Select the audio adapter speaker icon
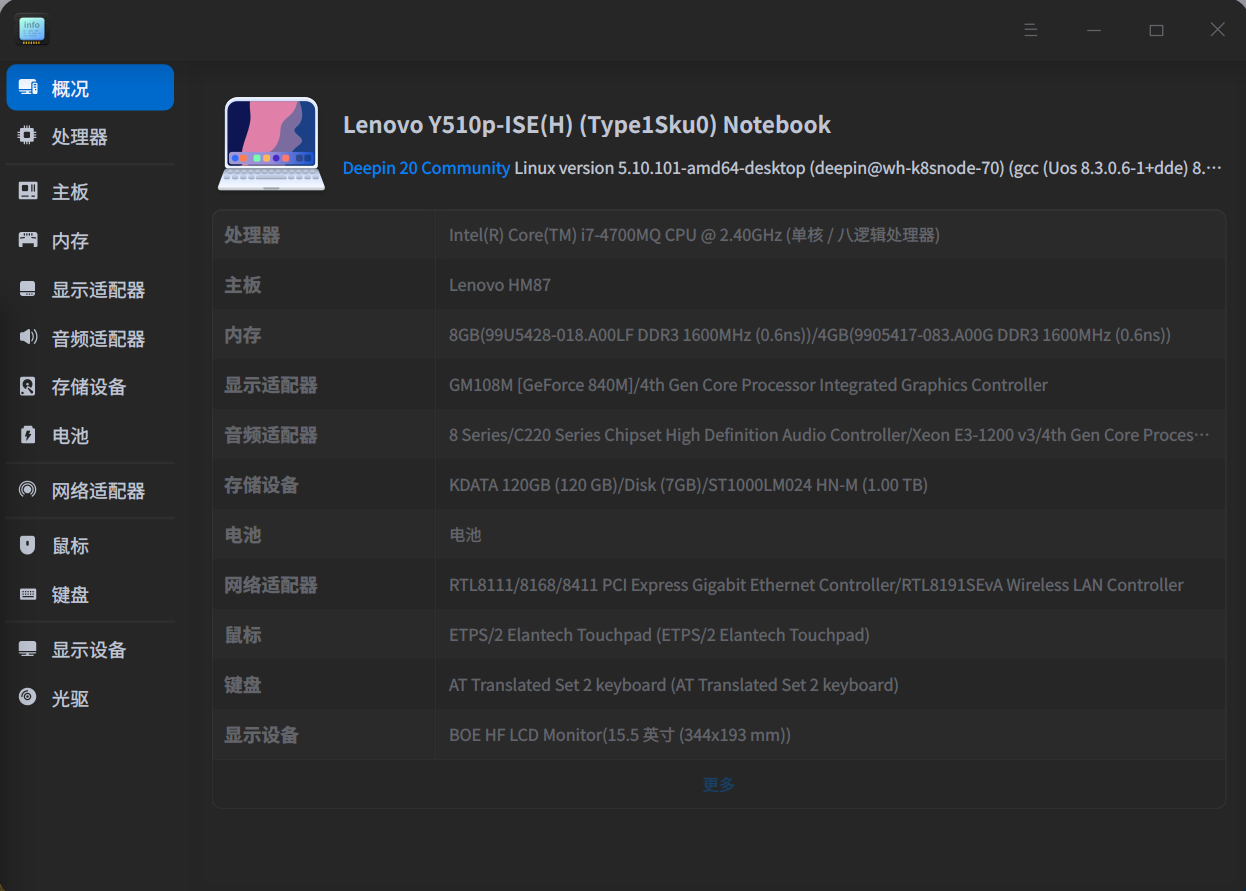Viewport: 1246px width, 891px height. pyautogui.click(x=27, y=338)
